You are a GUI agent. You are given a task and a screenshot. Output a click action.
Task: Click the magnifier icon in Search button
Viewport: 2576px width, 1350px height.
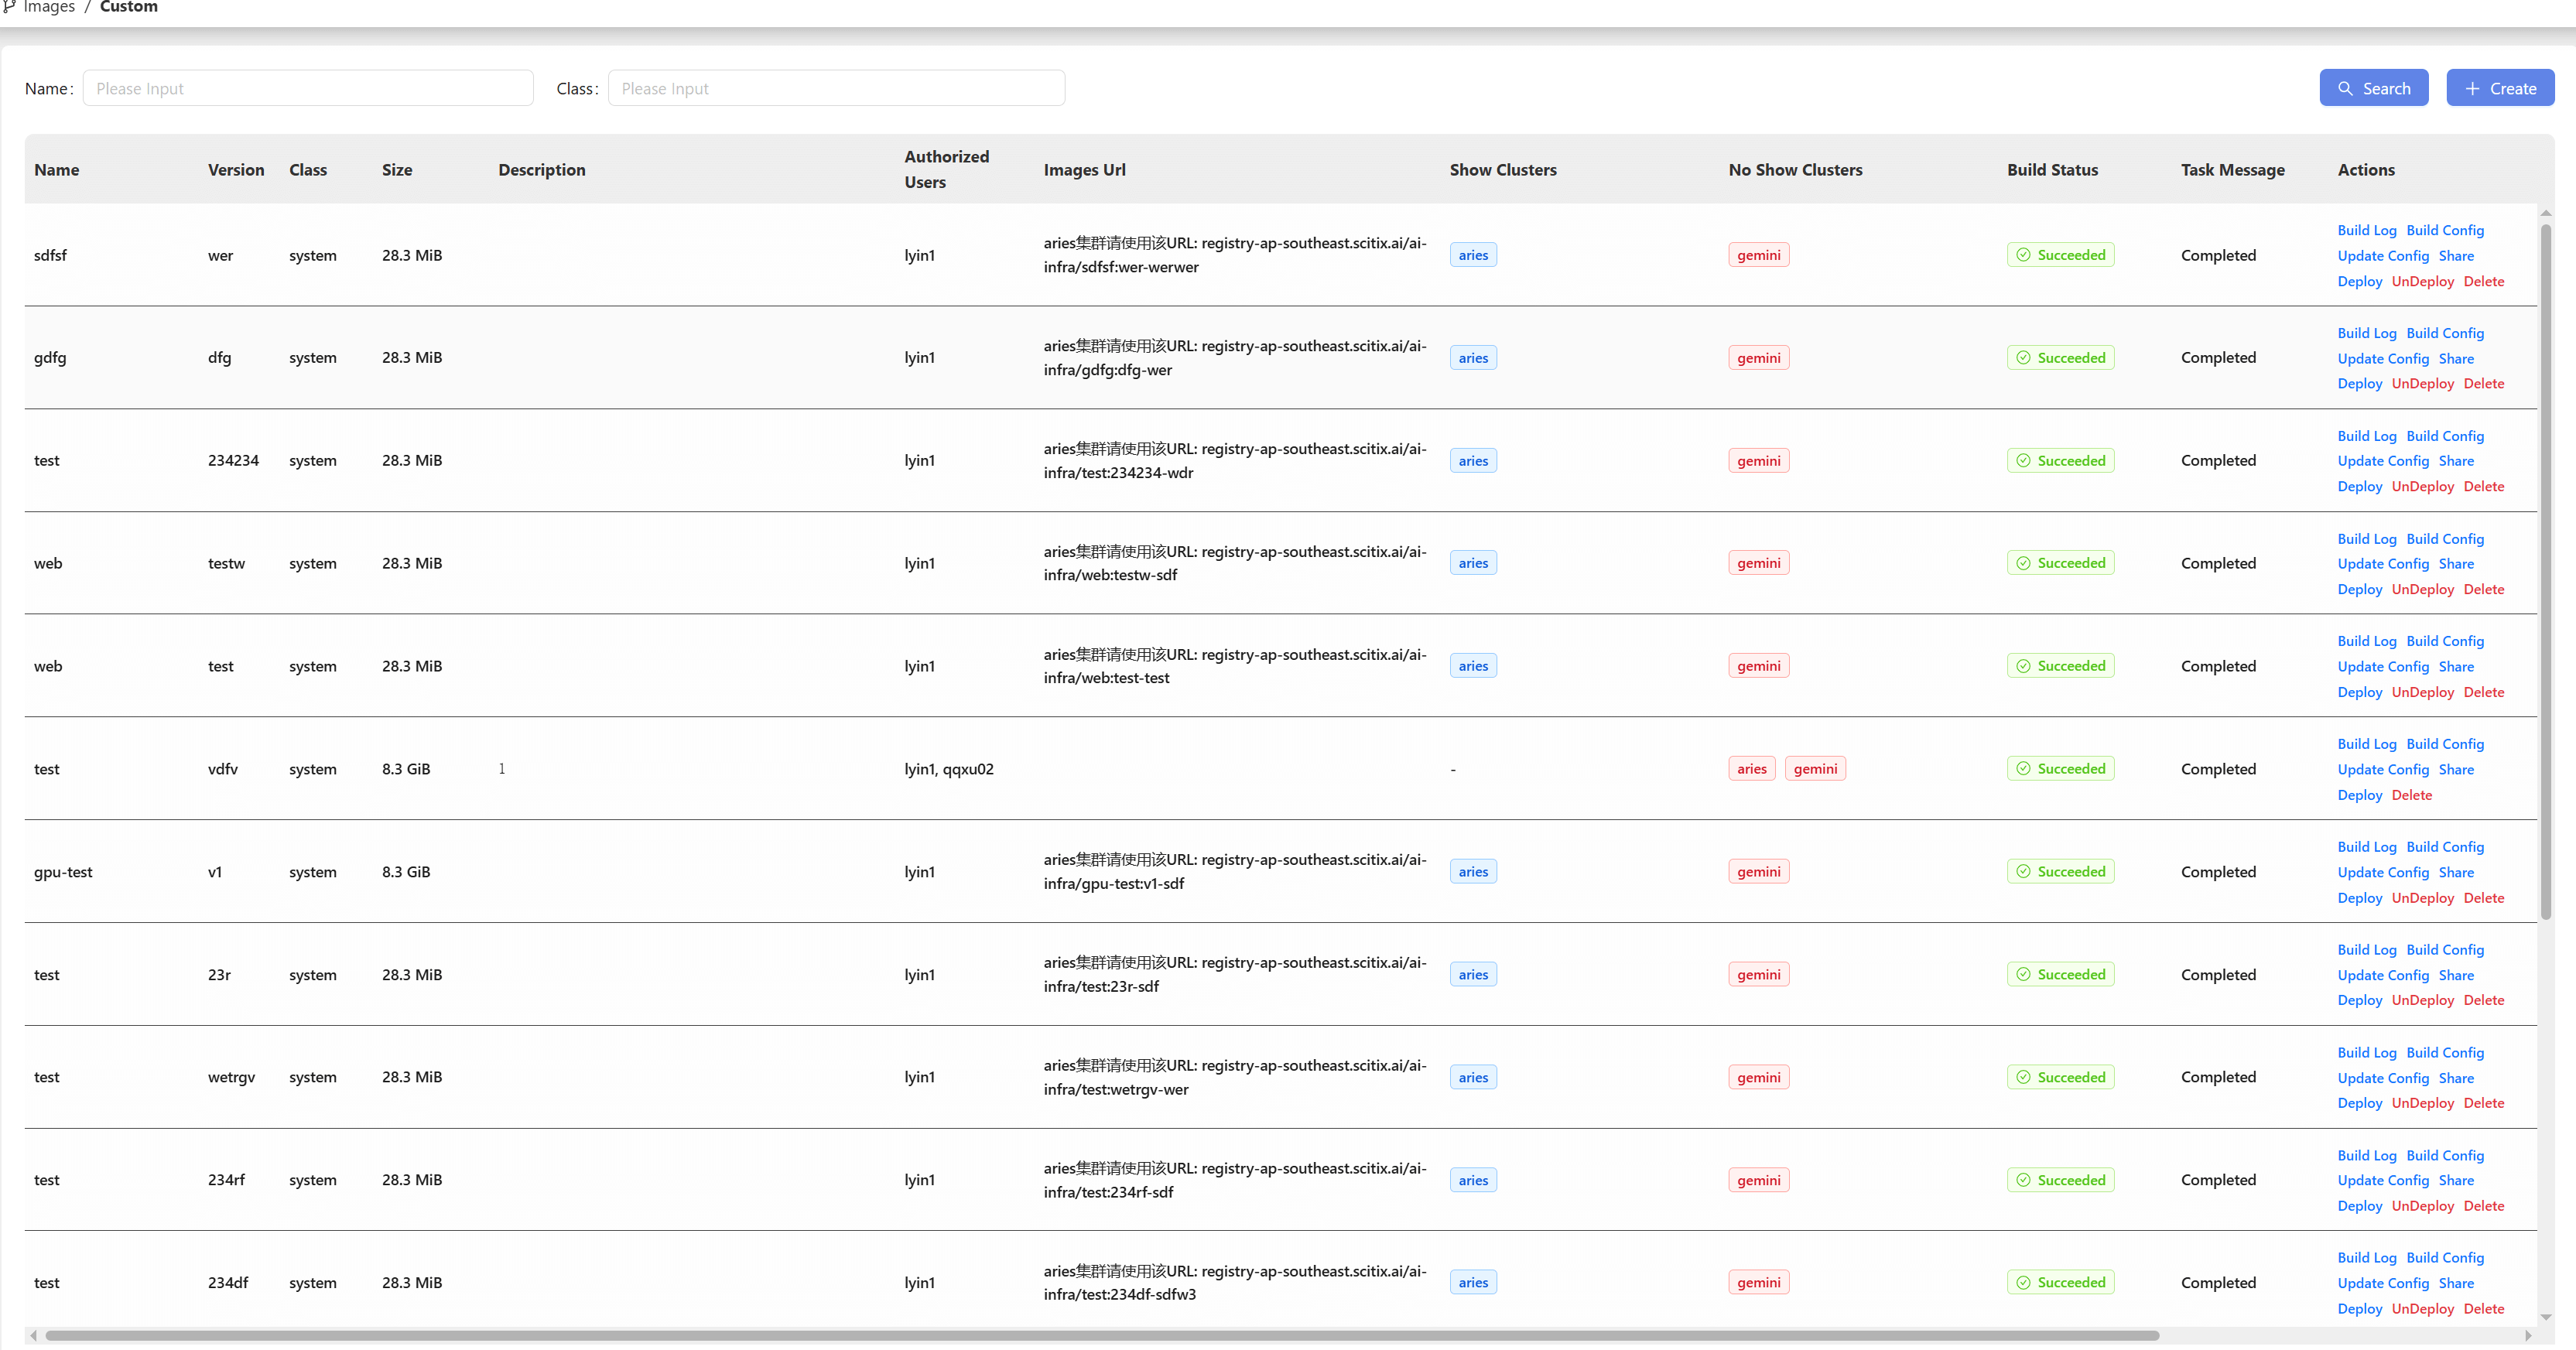click(x=2345, y=89)
